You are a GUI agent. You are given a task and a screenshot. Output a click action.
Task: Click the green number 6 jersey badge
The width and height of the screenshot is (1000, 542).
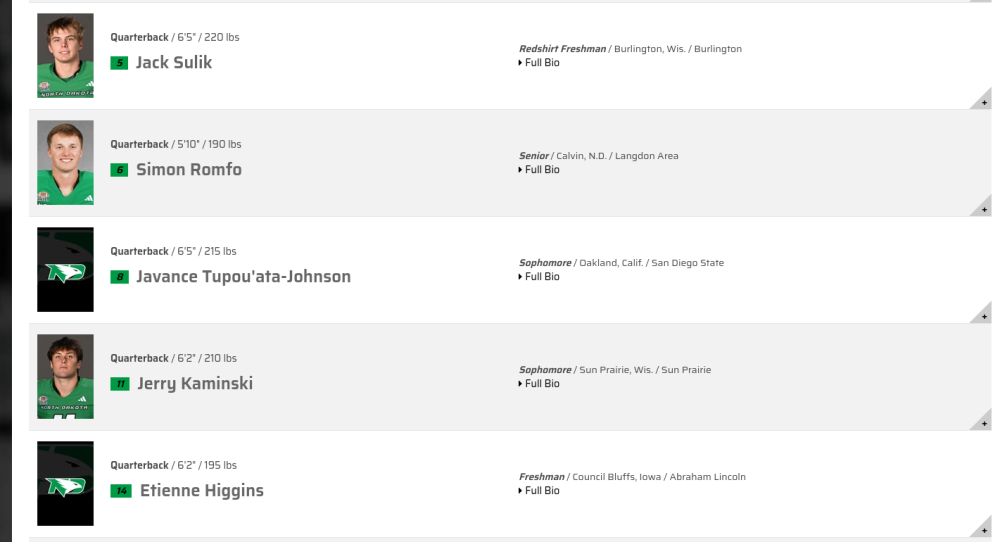click(119, 170)
